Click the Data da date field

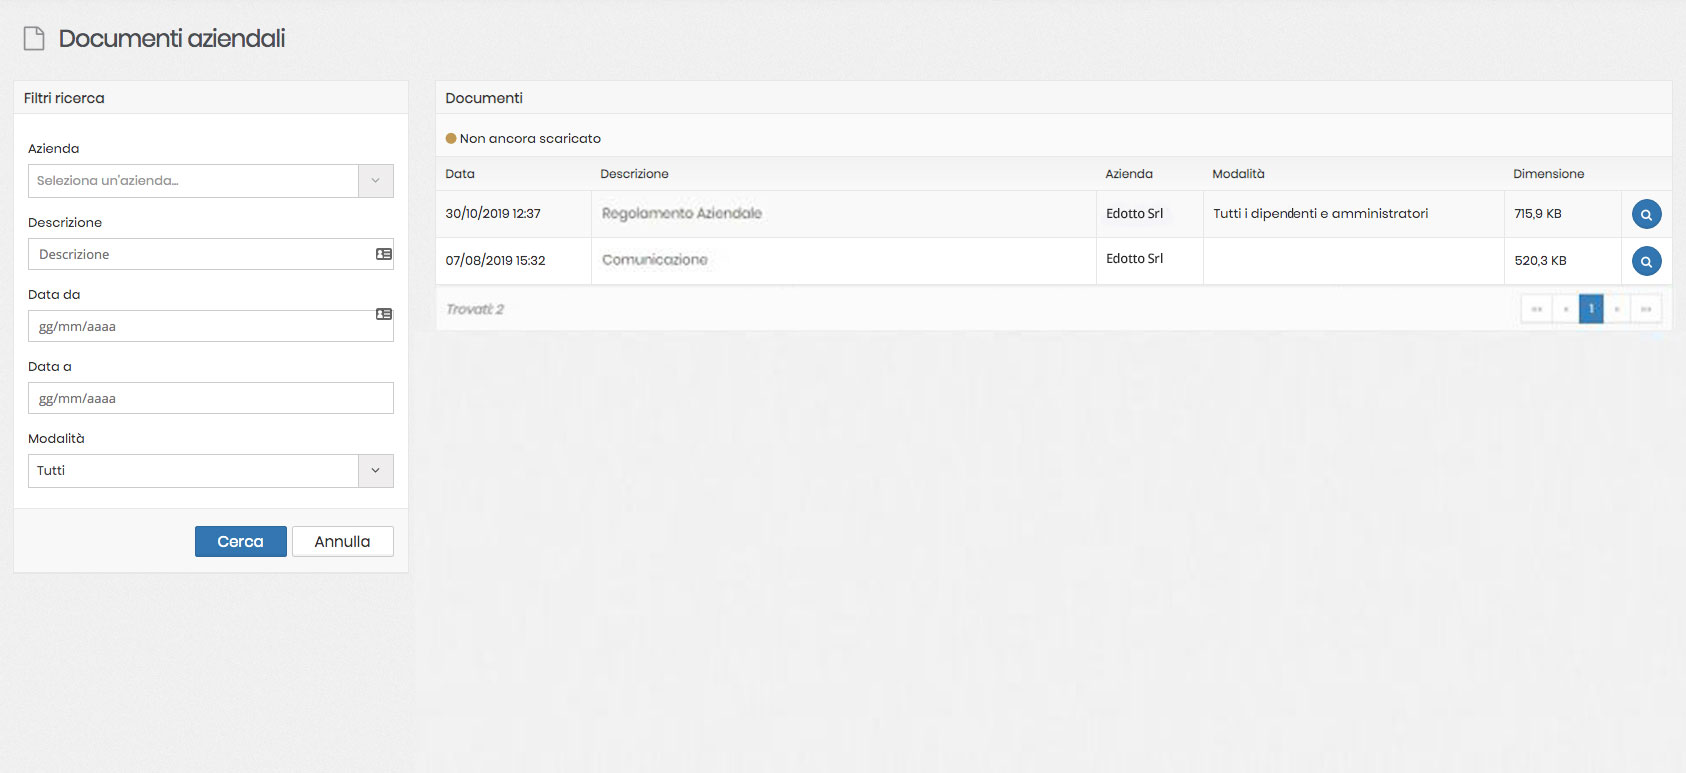[200, 327]
